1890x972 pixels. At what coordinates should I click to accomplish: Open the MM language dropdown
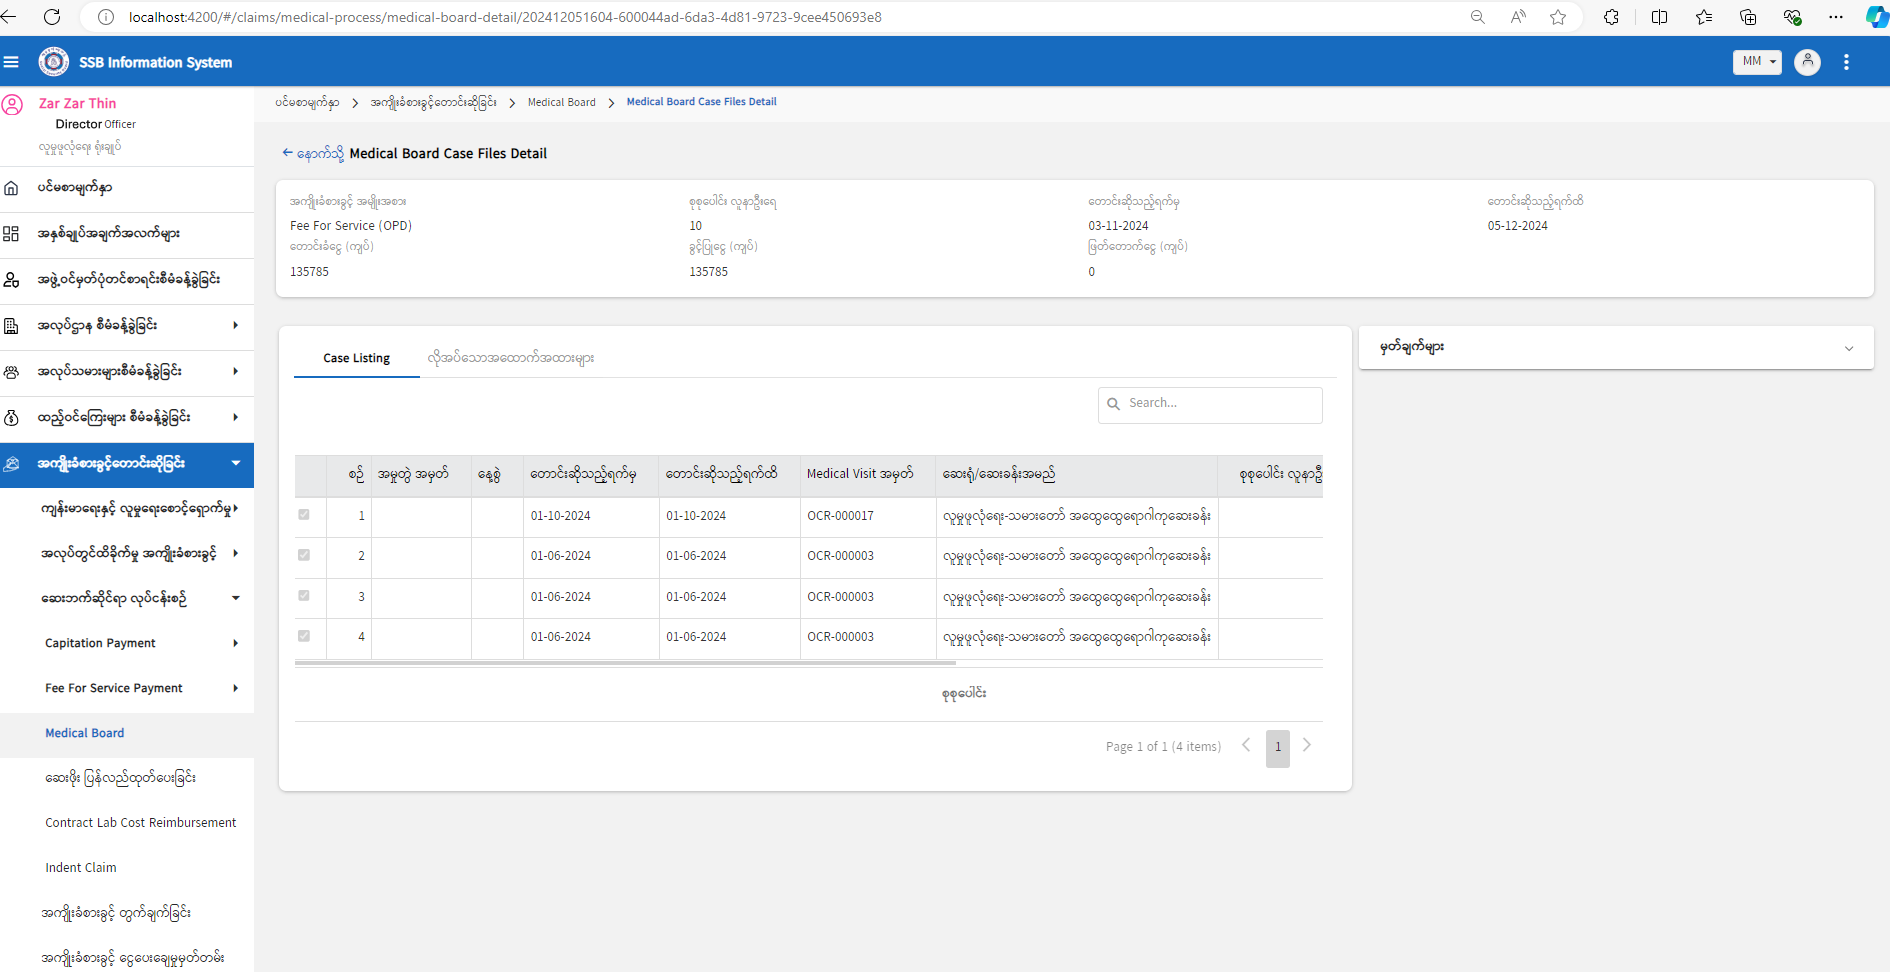click(x=1756, y=62)
